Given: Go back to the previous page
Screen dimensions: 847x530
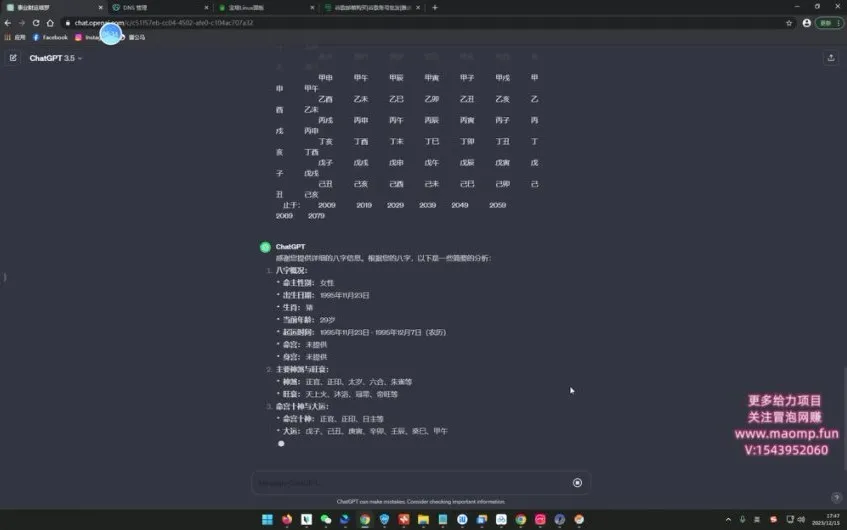Looking at the screenshot, I should (8, 22).
